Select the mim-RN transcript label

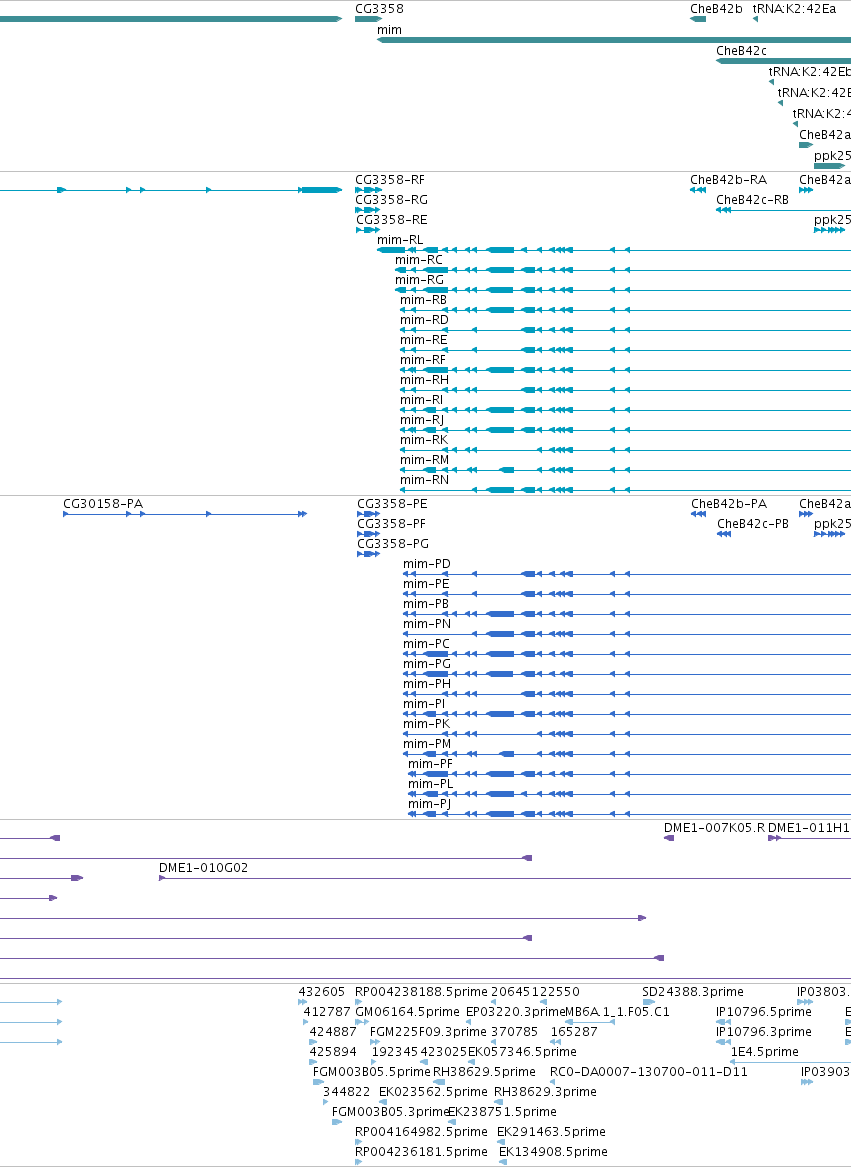pos(424,481)
